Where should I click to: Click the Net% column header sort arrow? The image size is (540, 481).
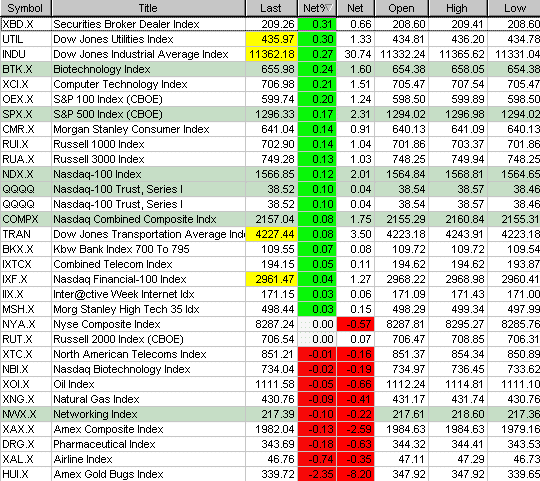(329, 8)
